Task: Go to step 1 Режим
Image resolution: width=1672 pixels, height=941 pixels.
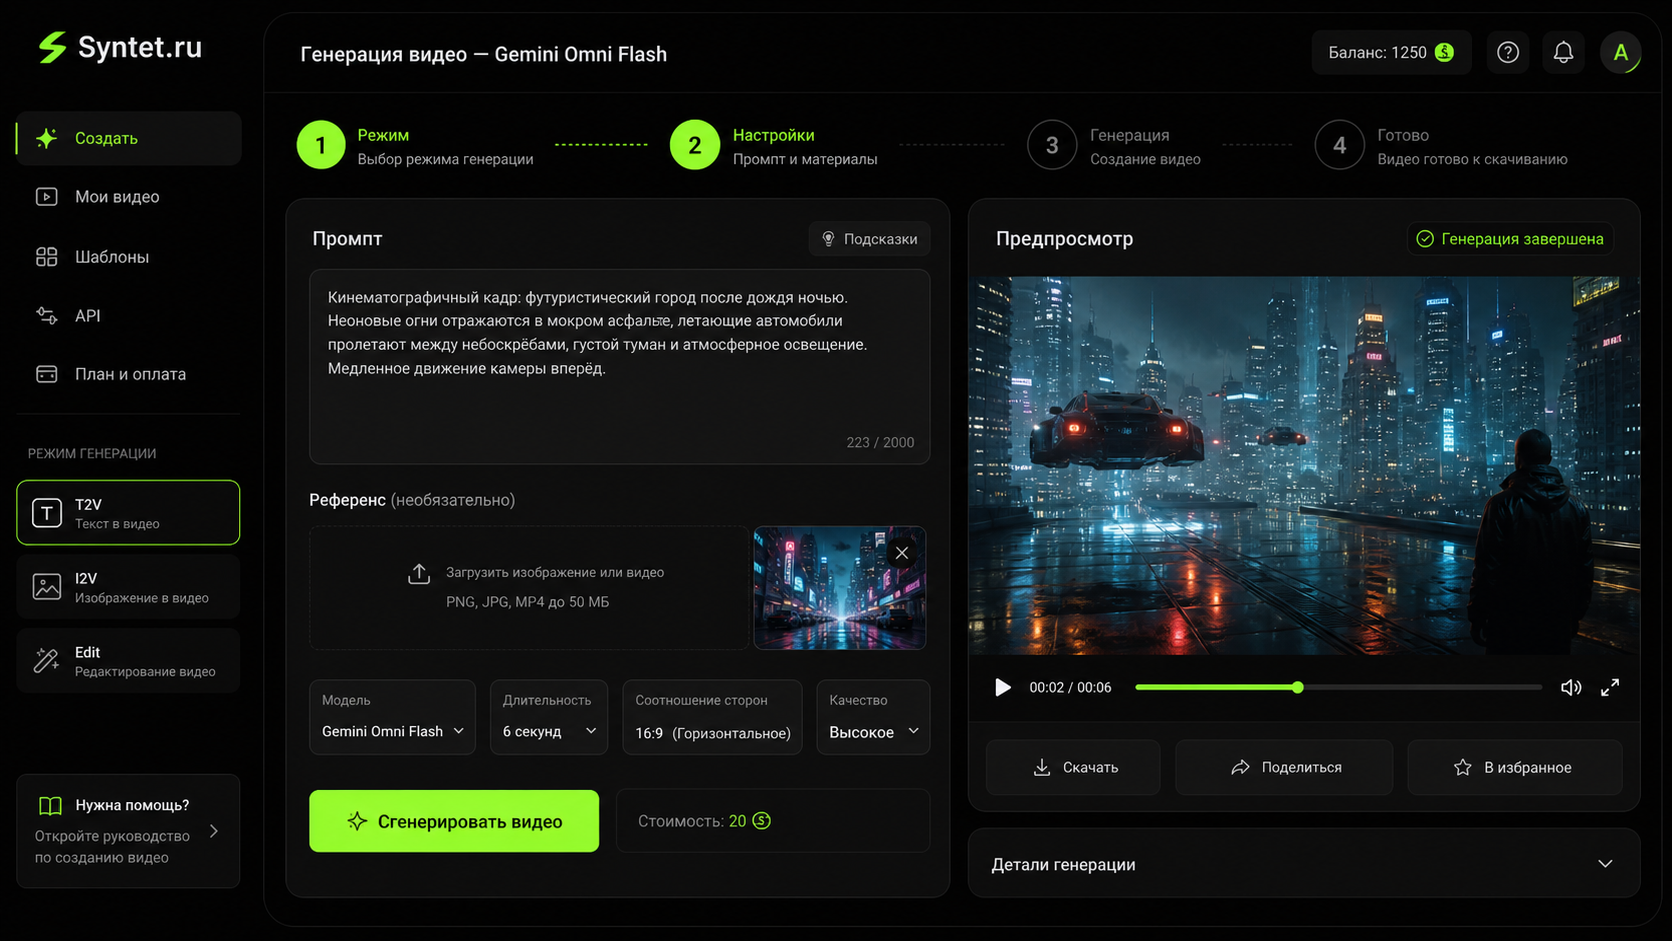Action: click(x=415, y=146)
